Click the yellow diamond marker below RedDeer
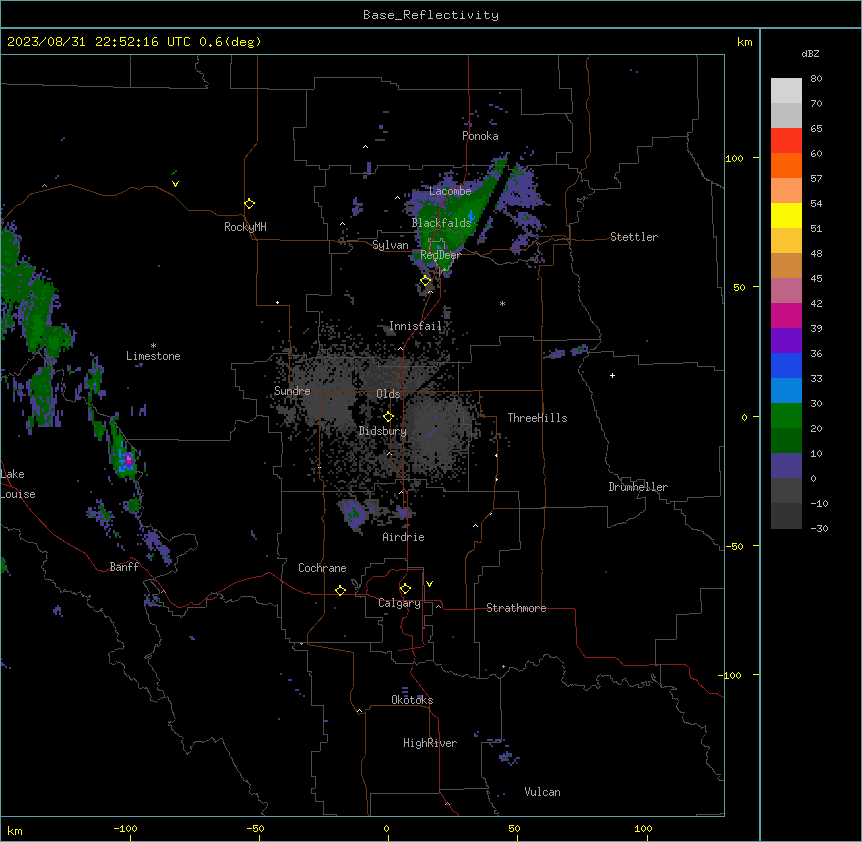This screenshot has height=842, width=862. pyautogui.click(x=426, y=281)
